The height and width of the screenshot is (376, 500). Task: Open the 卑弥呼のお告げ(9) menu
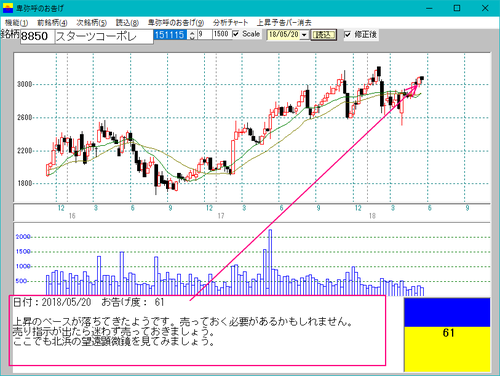[x=176, y=23]
